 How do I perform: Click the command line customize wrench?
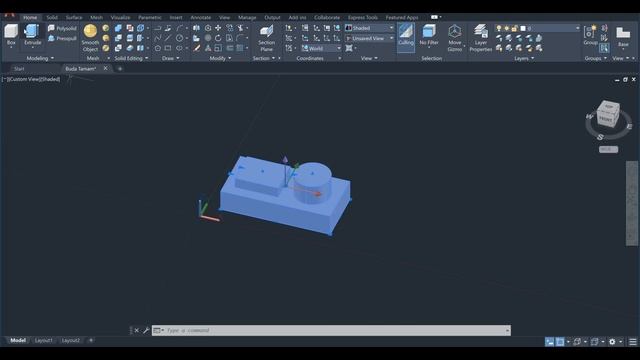pos(146,330)
